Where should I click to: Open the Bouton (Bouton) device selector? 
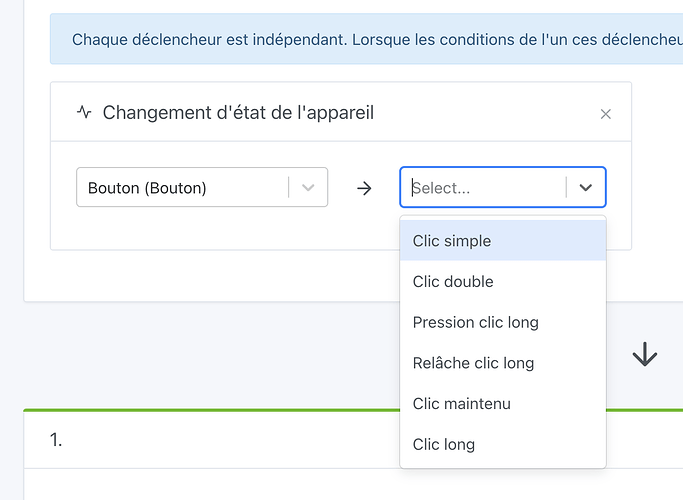(x=201, y=188)
